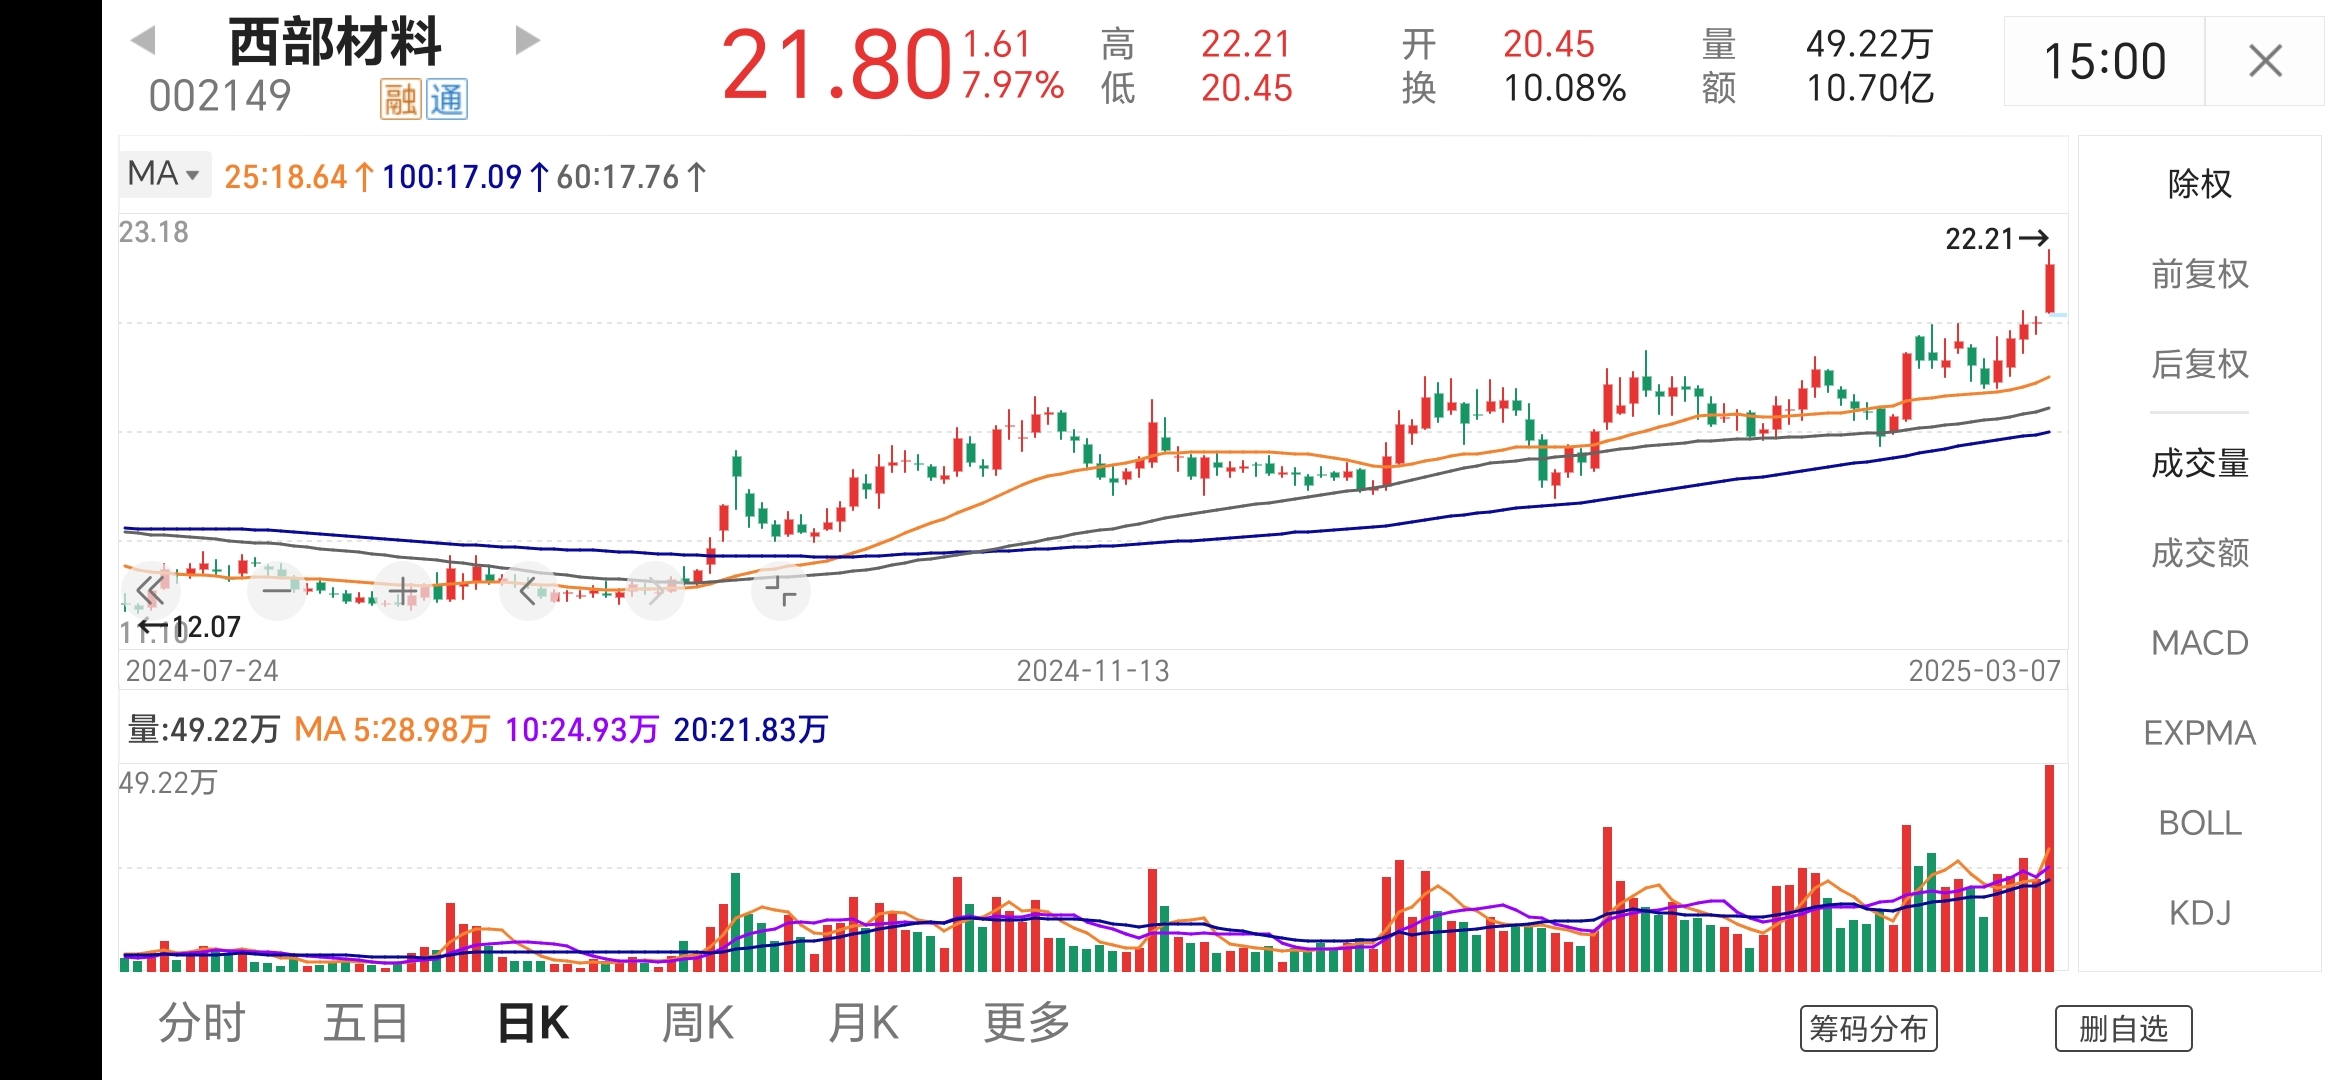Exit fullscreen with corner shrink icon

(x=781, y=591)
